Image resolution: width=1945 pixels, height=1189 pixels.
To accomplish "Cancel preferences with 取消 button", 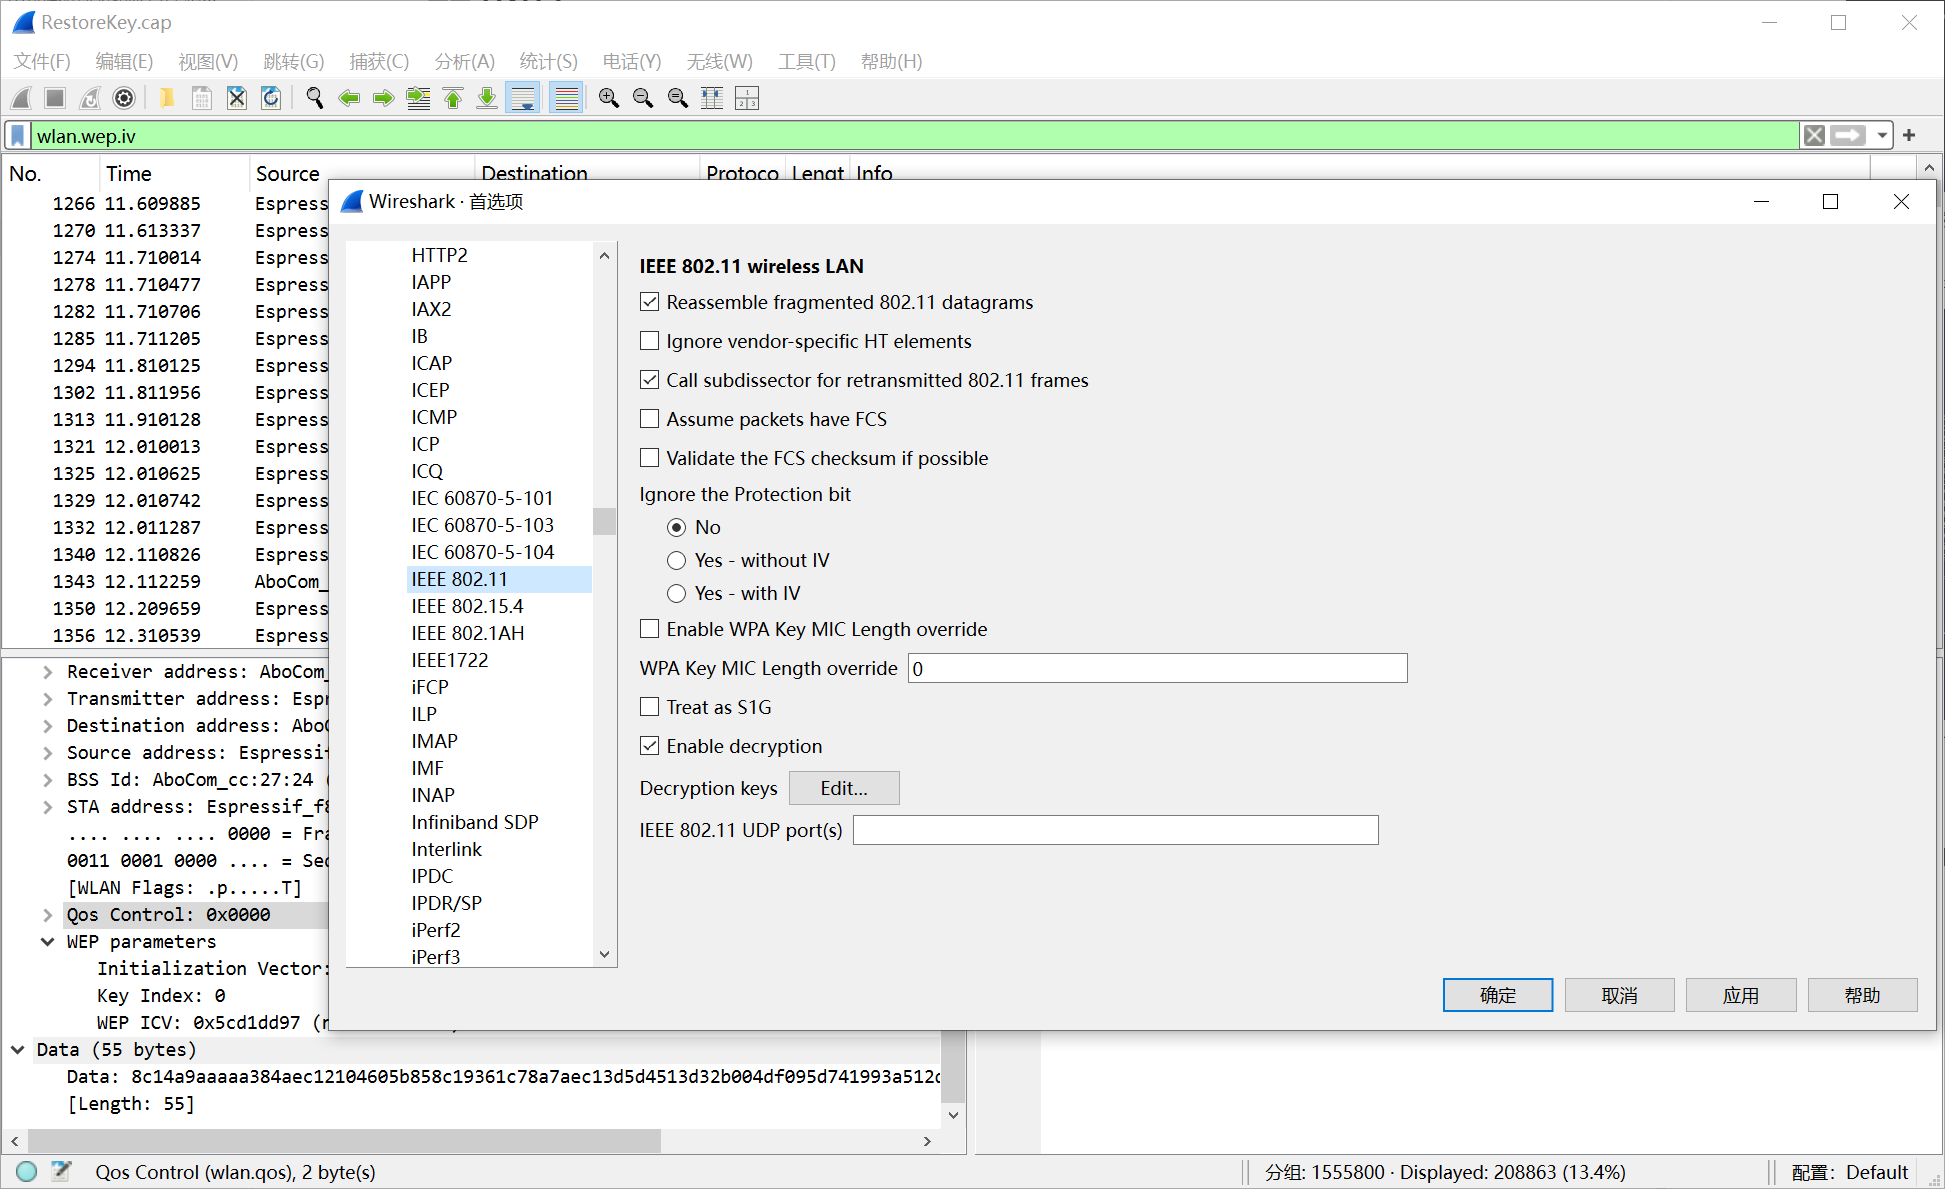I will [x=1620, y=995].
